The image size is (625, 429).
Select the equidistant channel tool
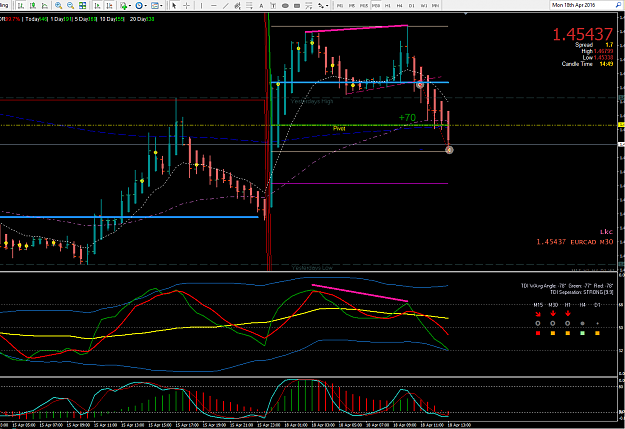238,6
